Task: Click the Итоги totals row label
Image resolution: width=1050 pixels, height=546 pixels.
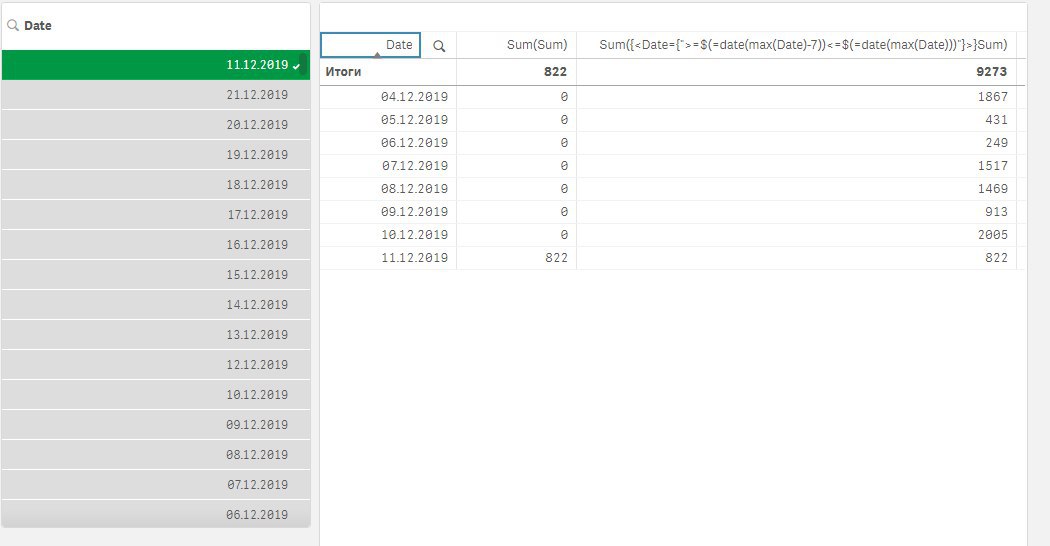Action: point(344,72)
